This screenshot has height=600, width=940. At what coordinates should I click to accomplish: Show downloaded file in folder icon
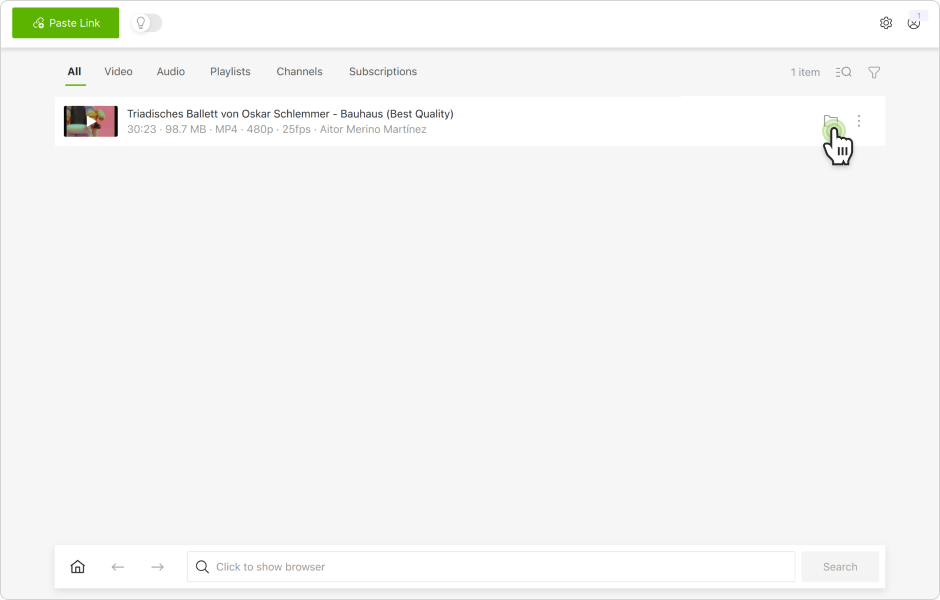click(x=831, y=120)
